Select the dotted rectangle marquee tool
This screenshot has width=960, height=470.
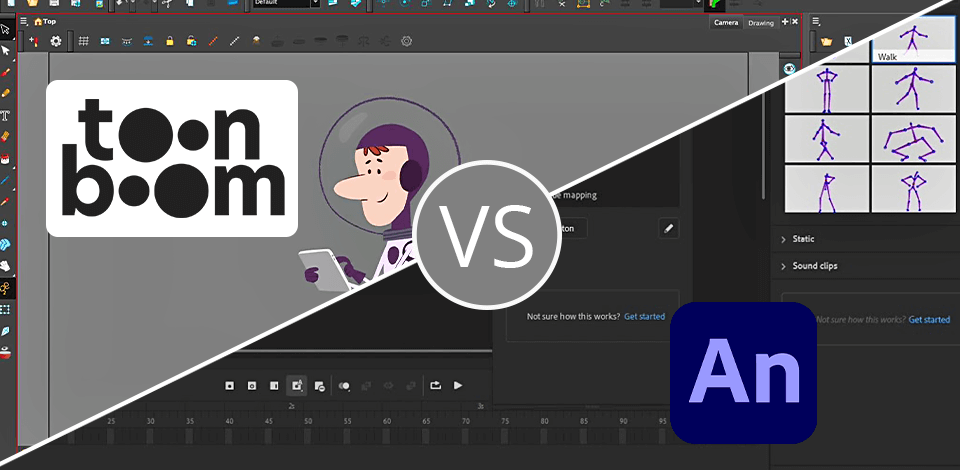click(6, 310)
